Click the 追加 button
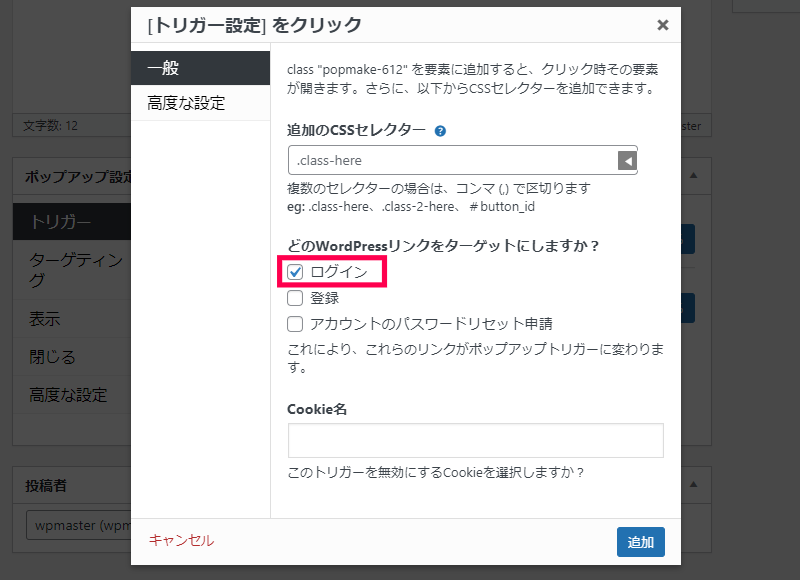Image resolution: width=800 pixels, height=580 pixels. 640,542
